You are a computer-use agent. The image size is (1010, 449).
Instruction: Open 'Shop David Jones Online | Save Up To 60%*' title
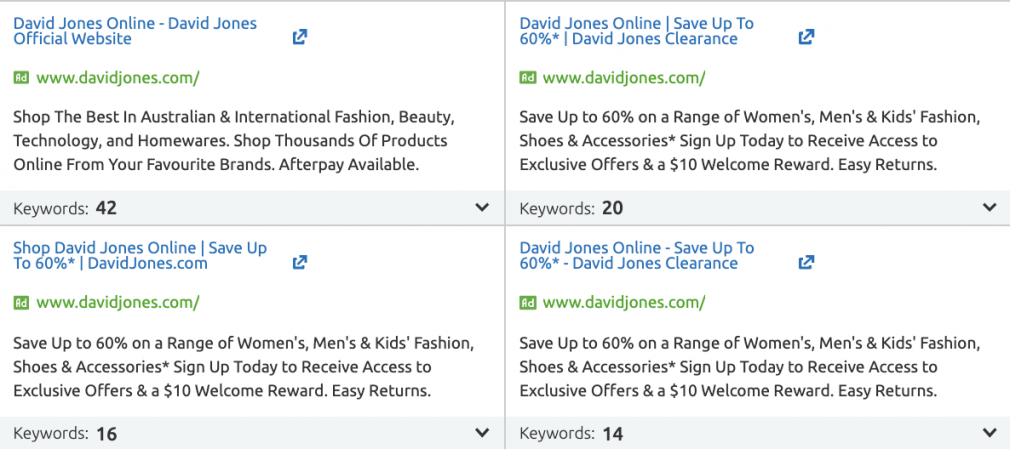[x=140, y=256]
